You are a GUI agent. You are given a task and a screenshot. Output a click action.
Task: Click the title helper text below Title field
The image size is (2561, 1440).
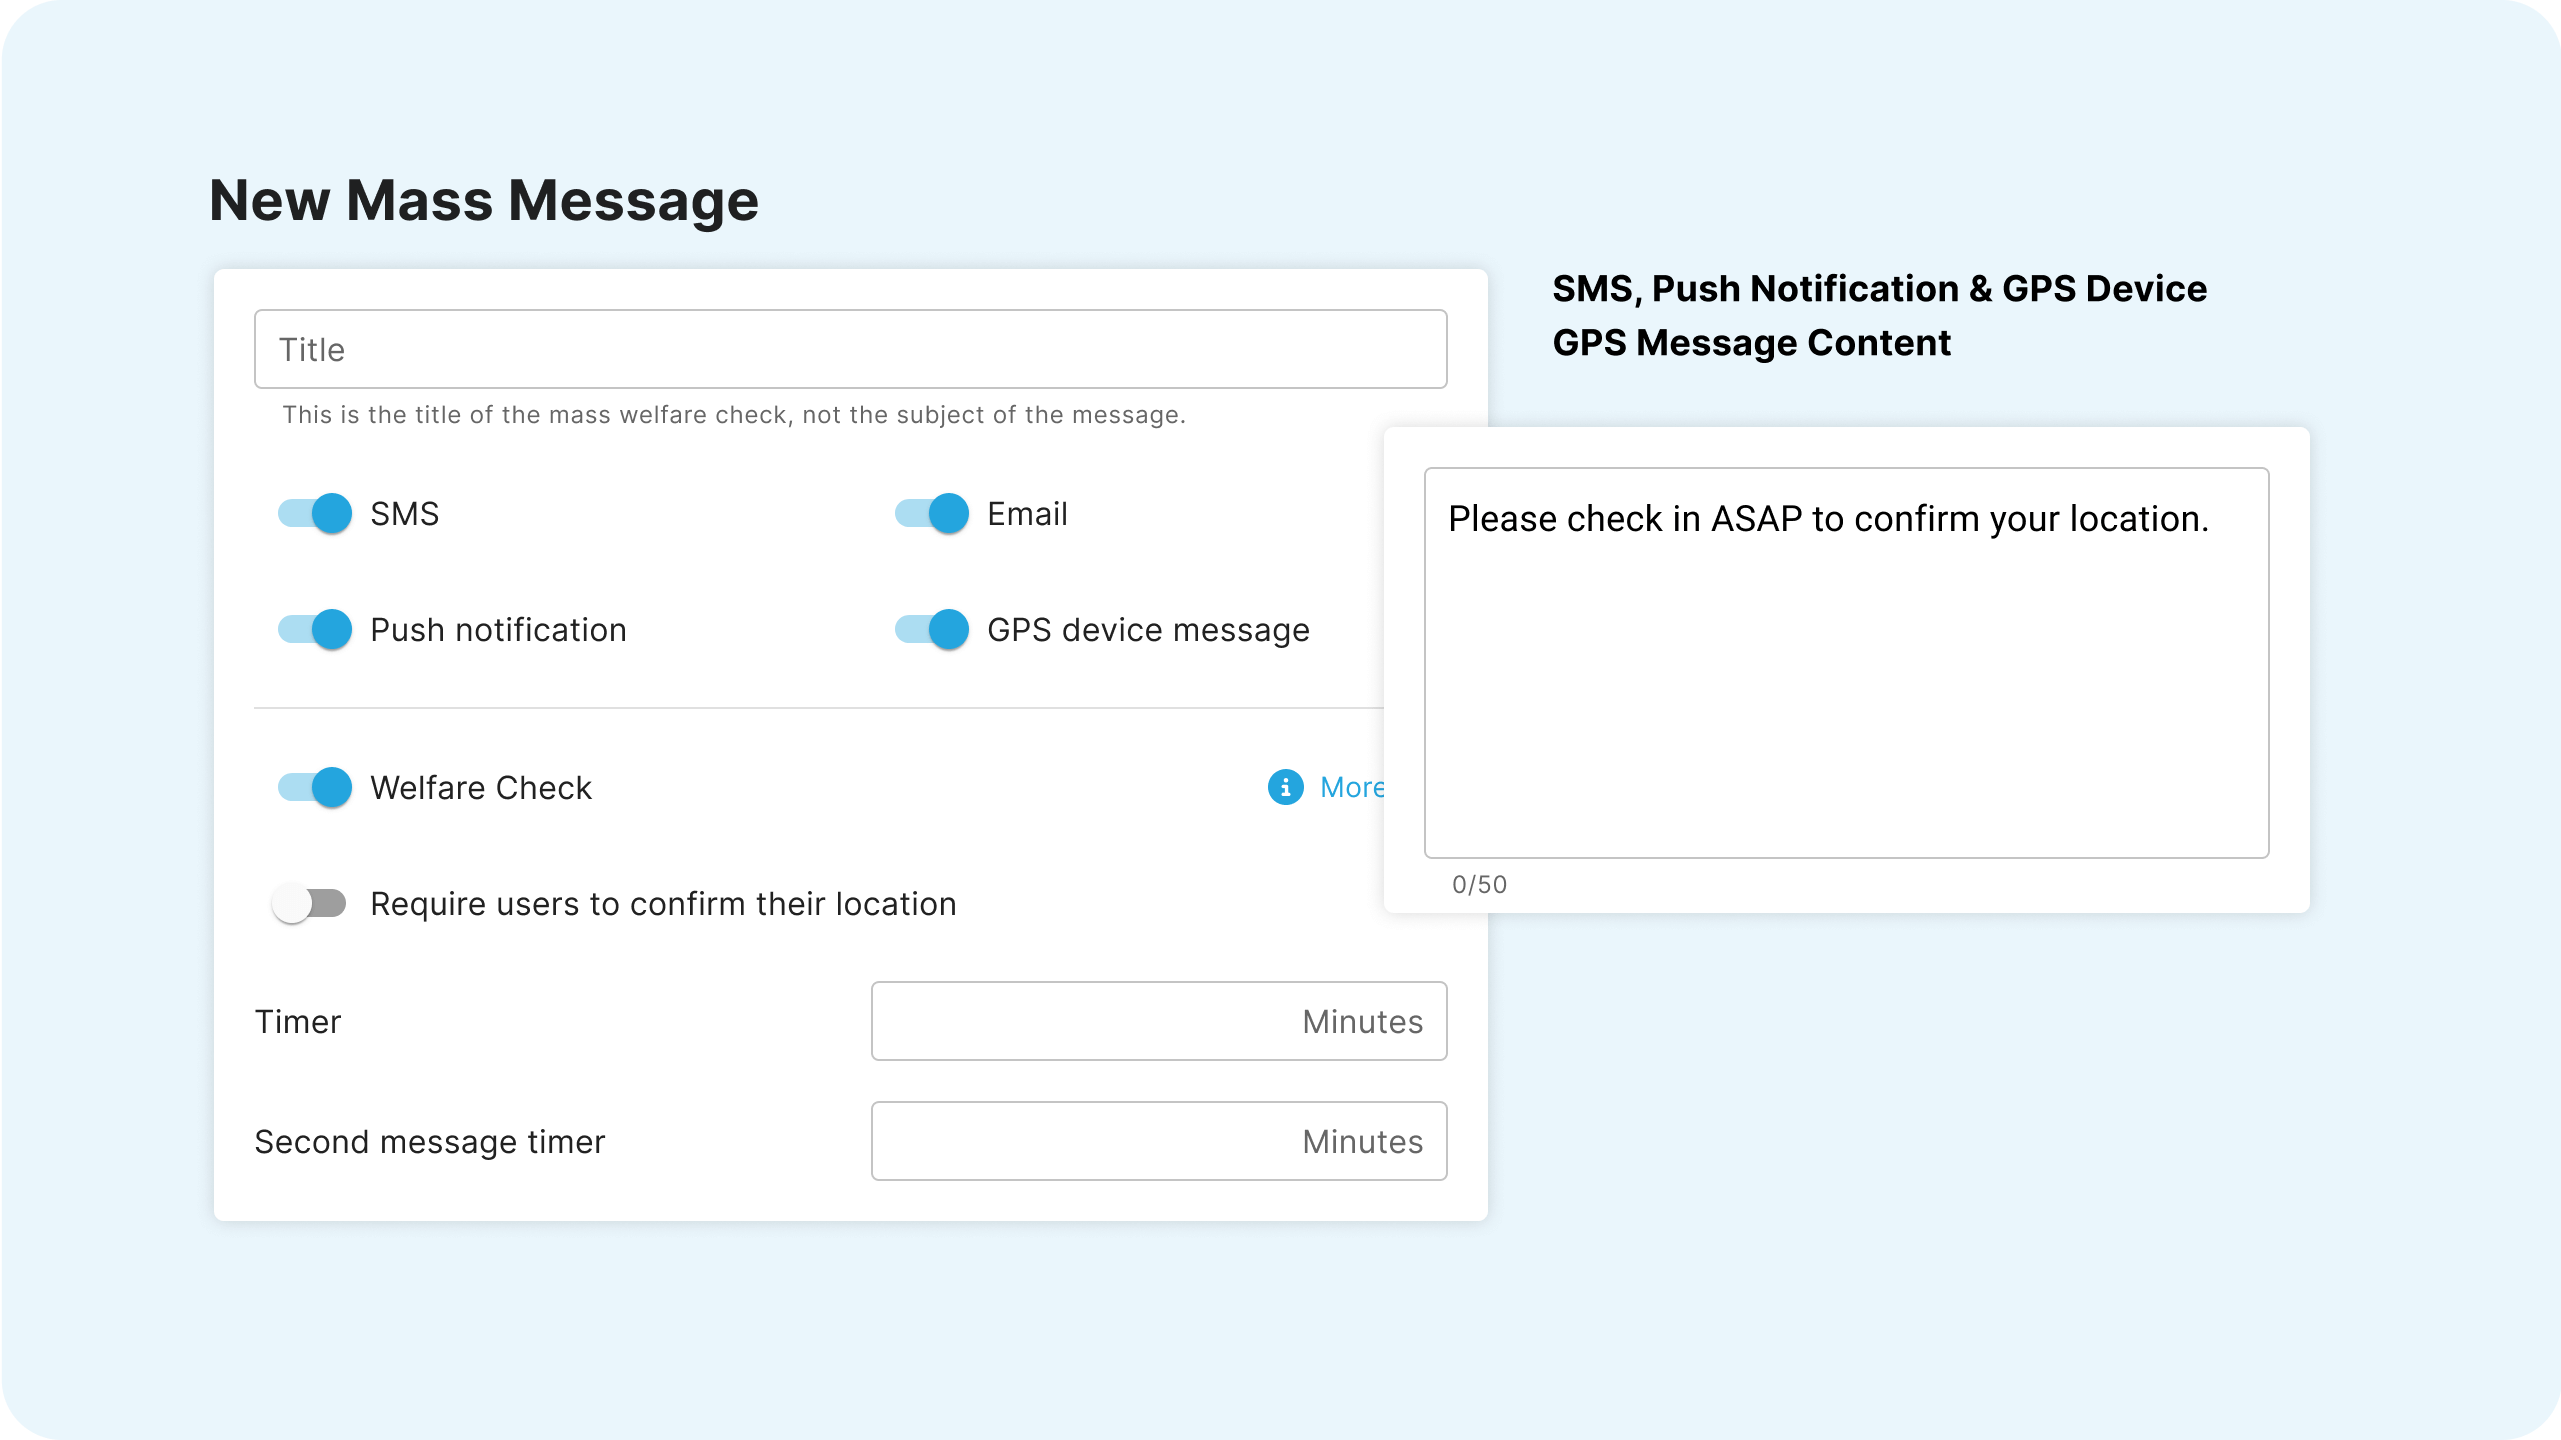[733, 415]
